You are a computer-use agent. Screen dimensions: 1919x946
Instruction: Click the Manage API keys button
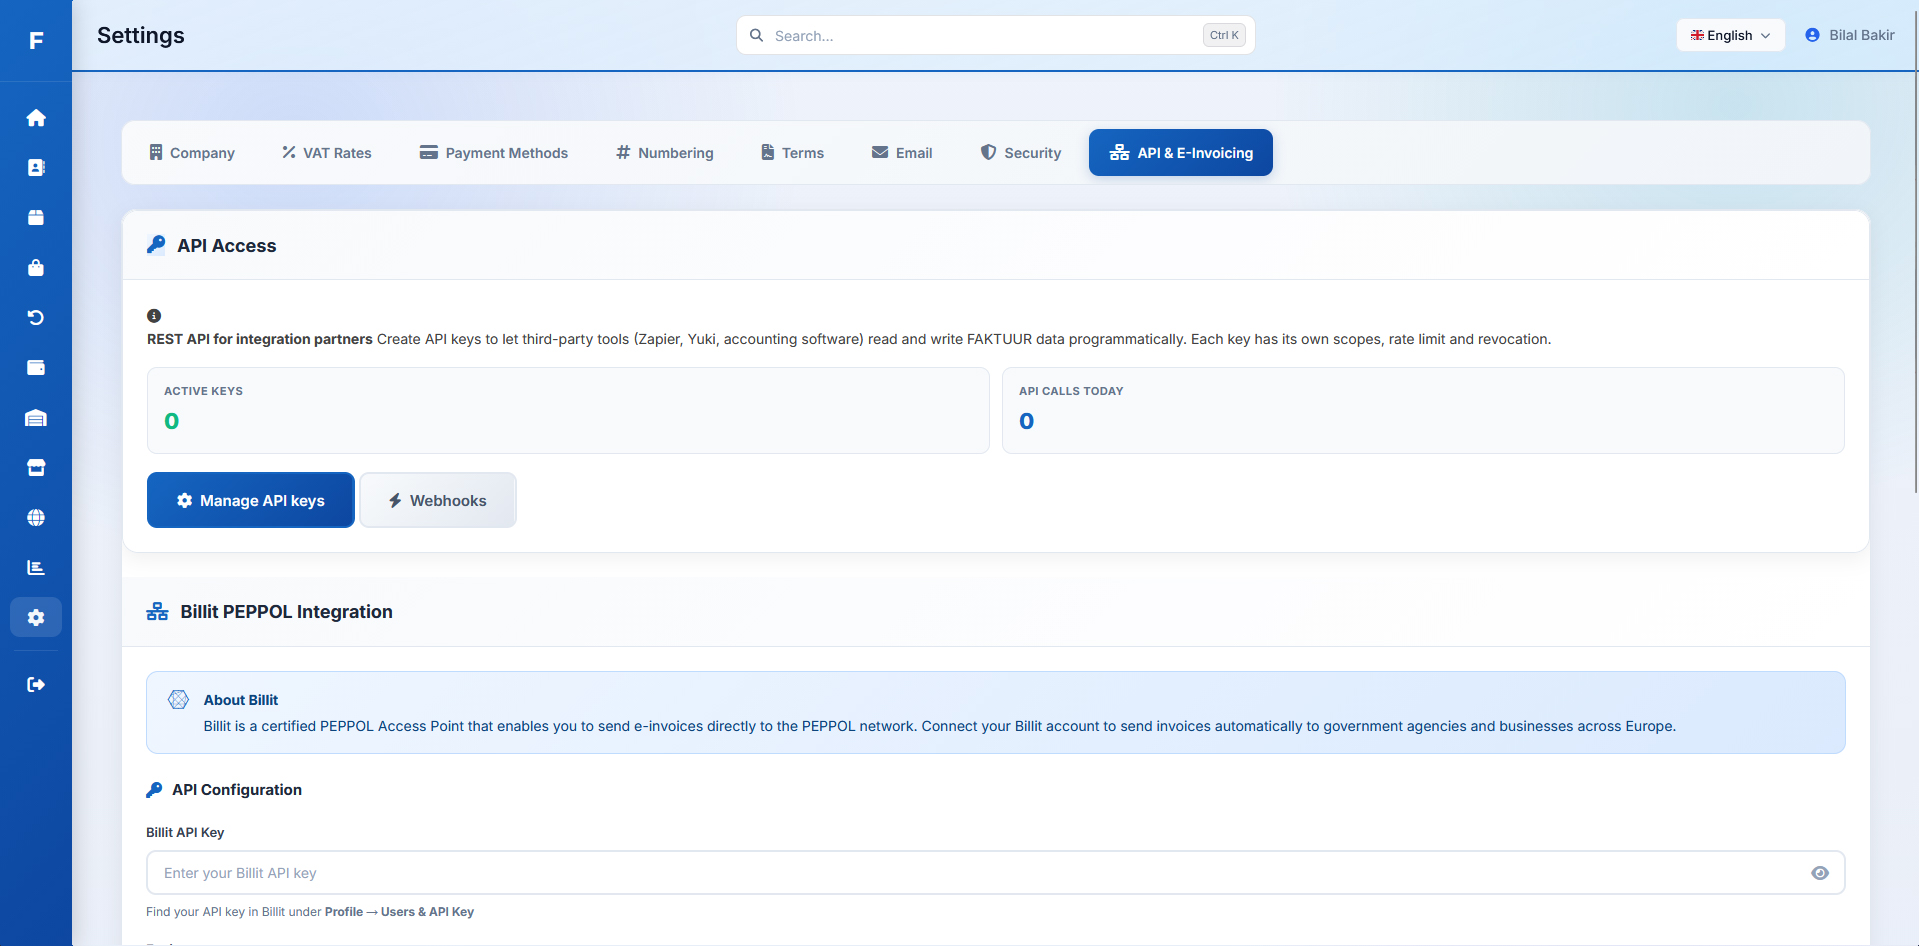[251, 500]
